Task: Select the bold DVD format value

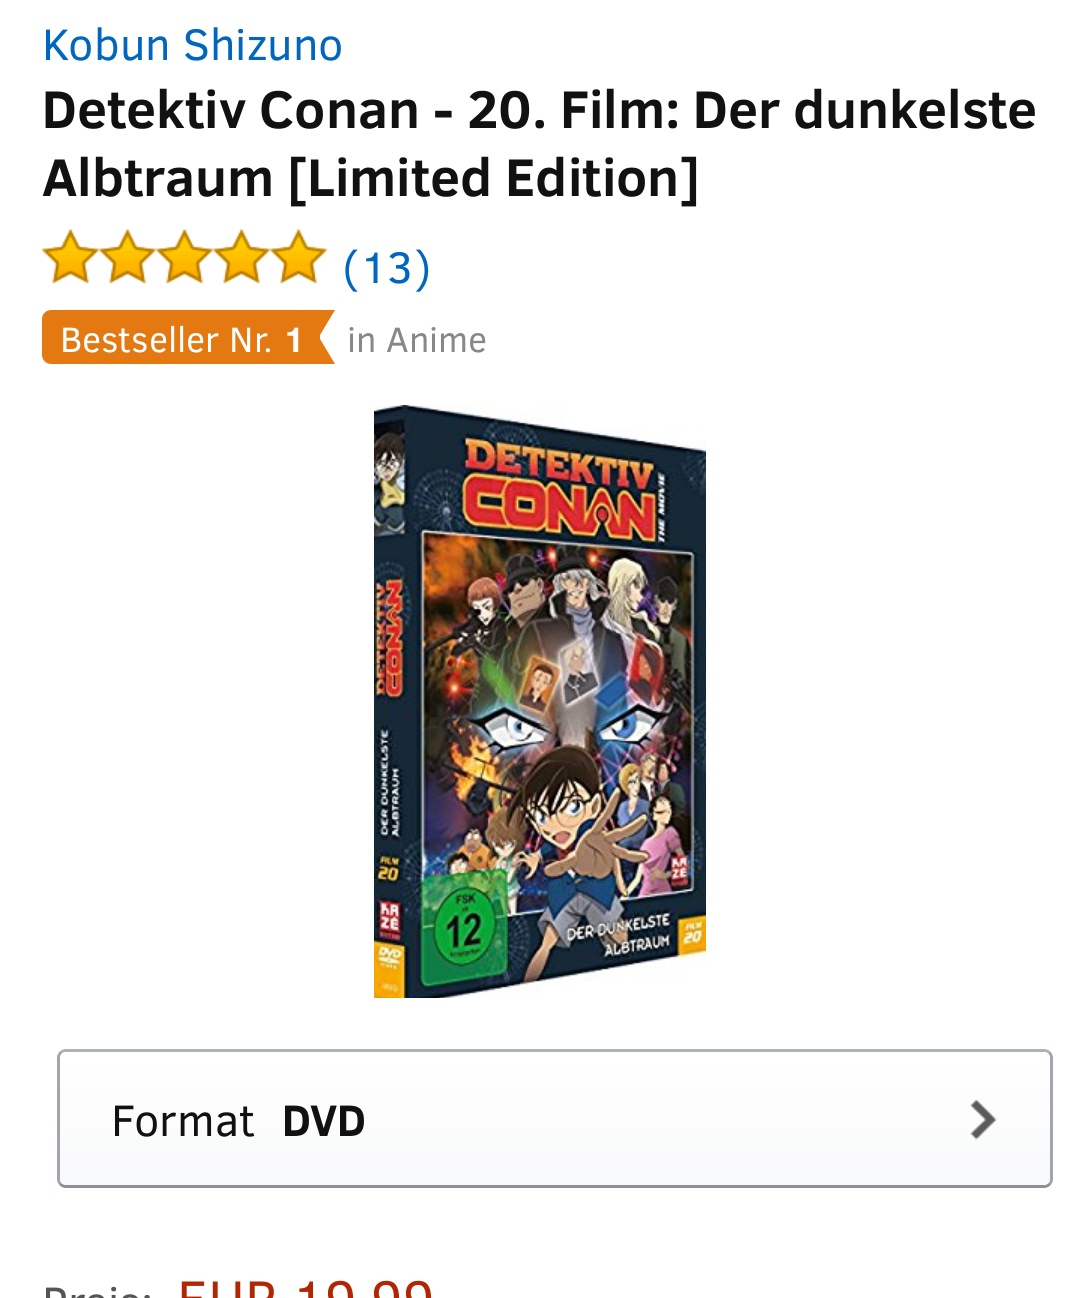Action: (x=324, y=1121)
